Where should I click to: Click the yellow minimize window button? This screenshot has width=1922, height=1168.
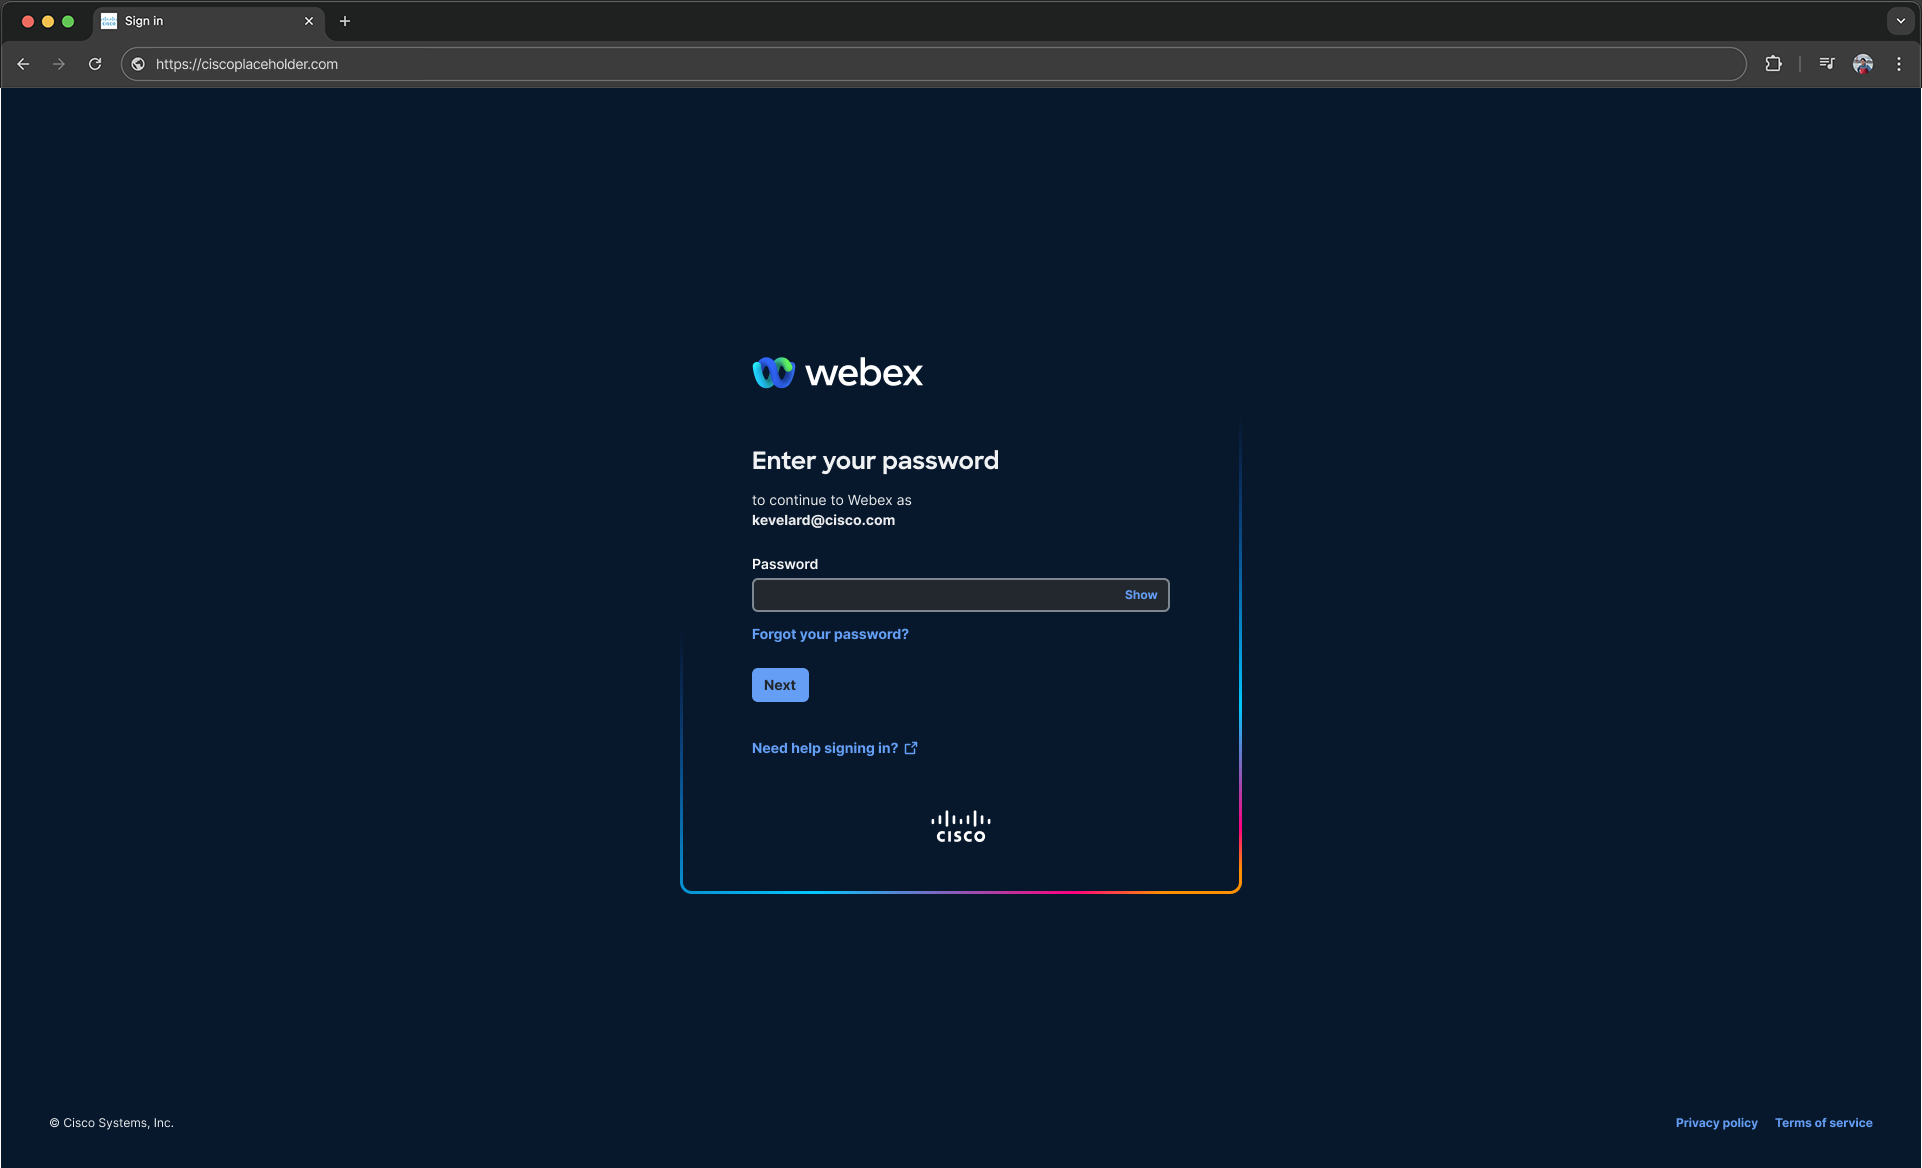tap(48, 21)
